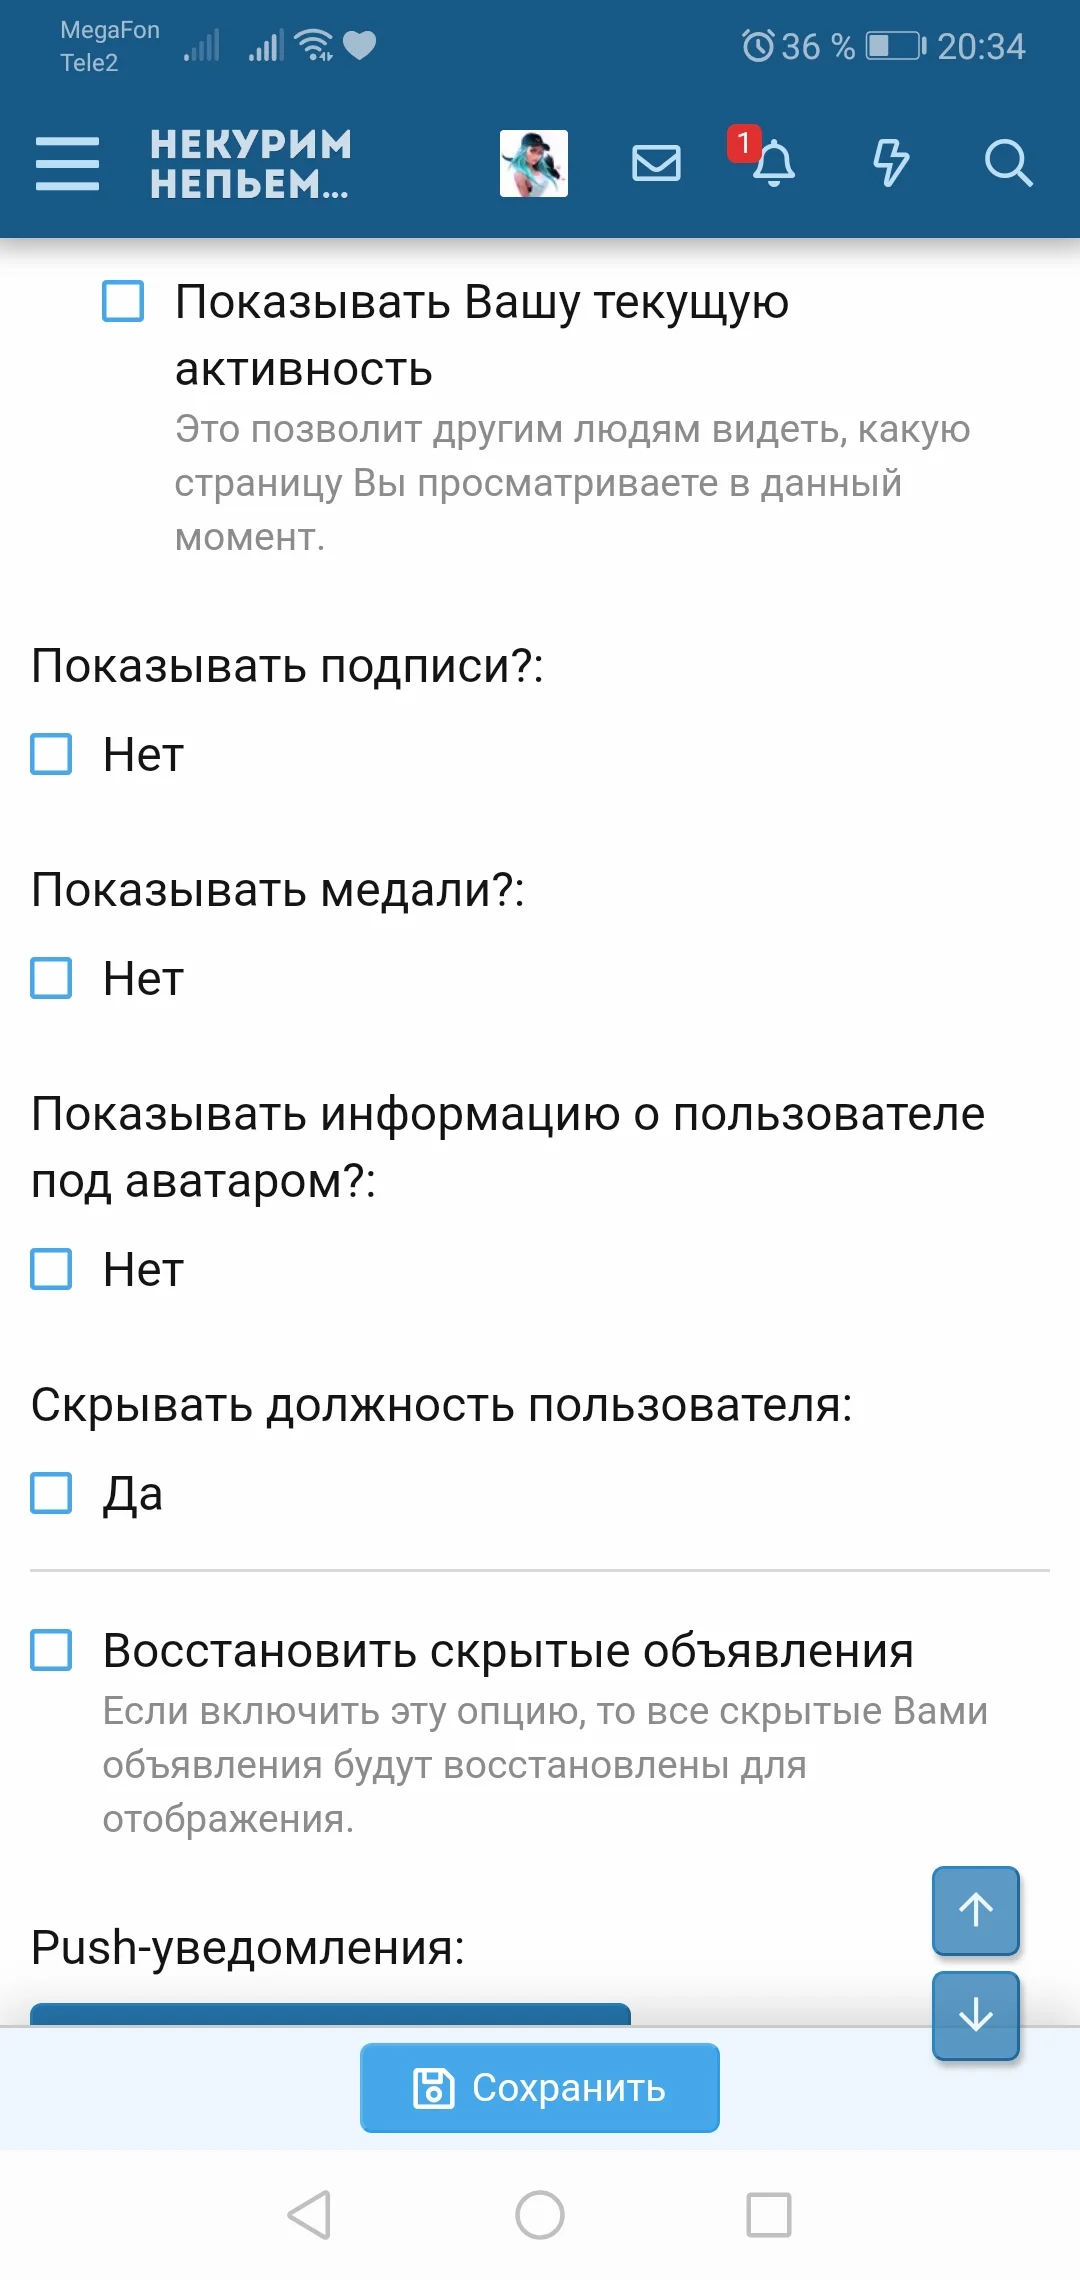Tap the НЕКУРИМ НЕПЬЕМ forum logo
Screen dimensions: 1080x2280
(251, 163)
